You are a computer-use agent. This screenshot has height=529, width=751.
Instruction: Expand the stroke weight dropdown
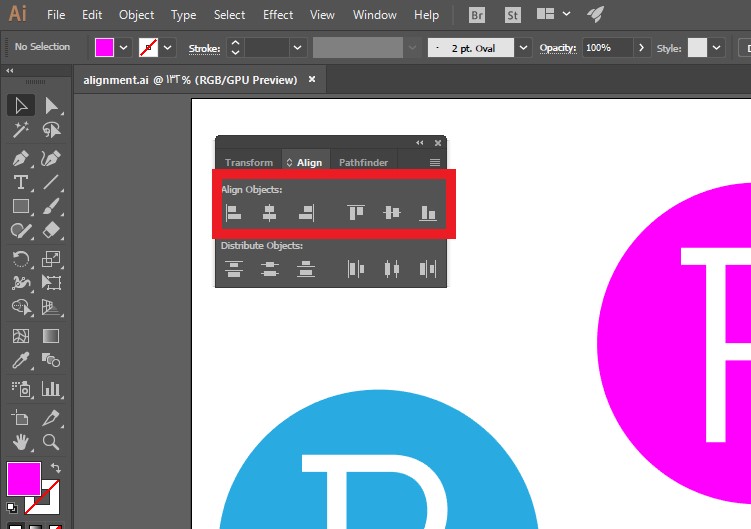(x=297, y=48)
